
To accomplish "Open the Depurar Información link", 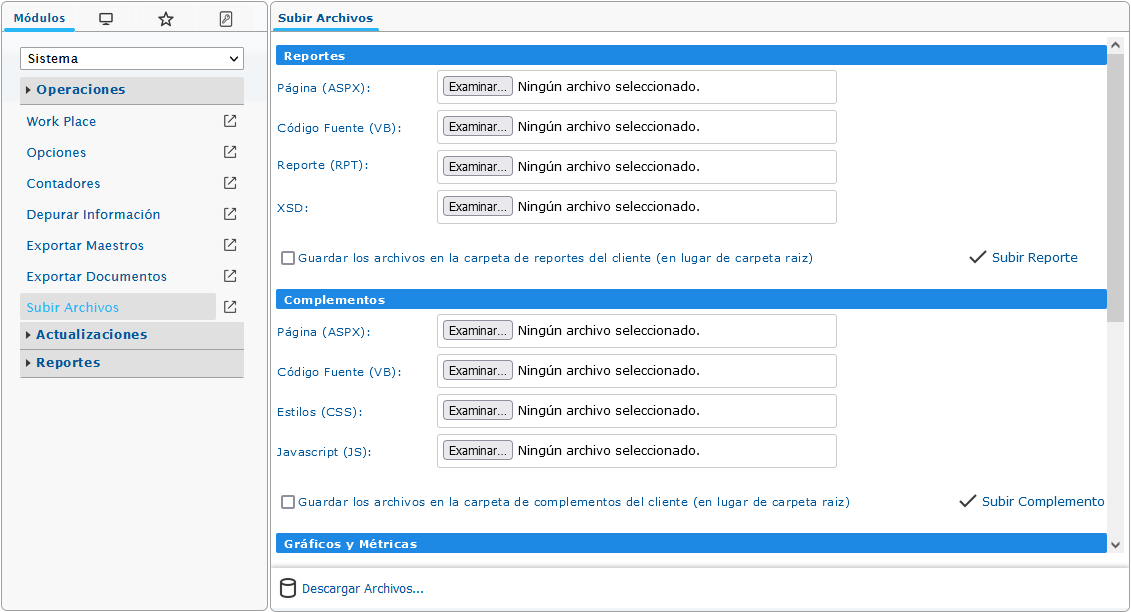I will 93,214.
